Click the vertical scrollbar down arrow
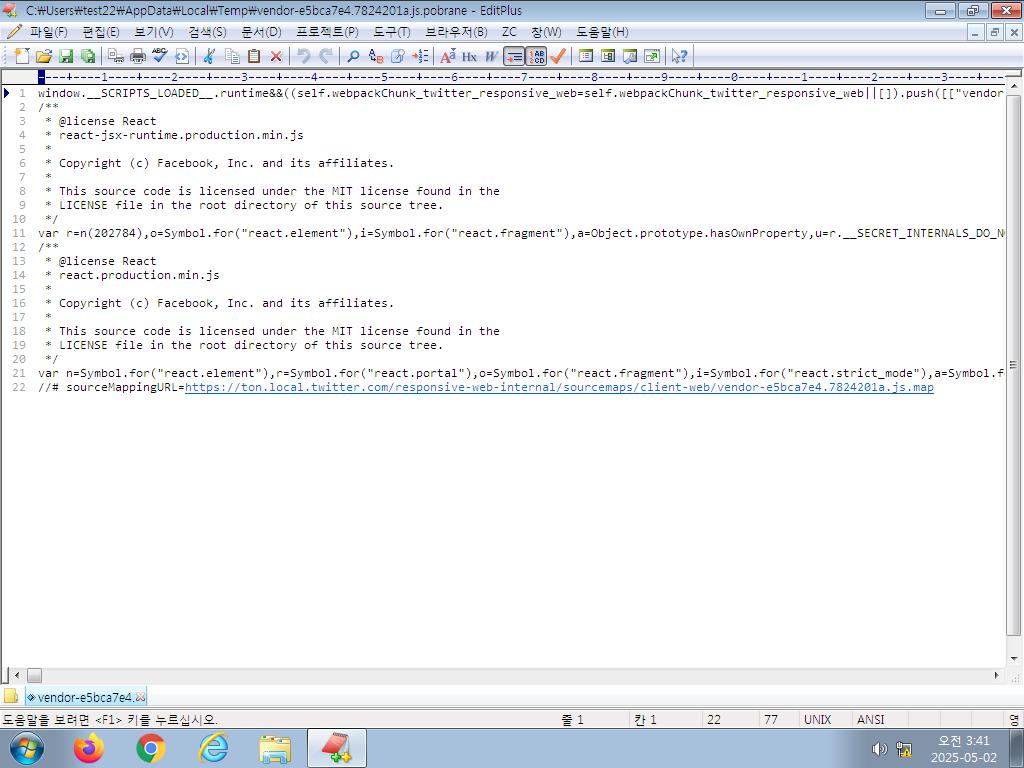Screen dimensions: 1024x768 [x=1014, y=658]
